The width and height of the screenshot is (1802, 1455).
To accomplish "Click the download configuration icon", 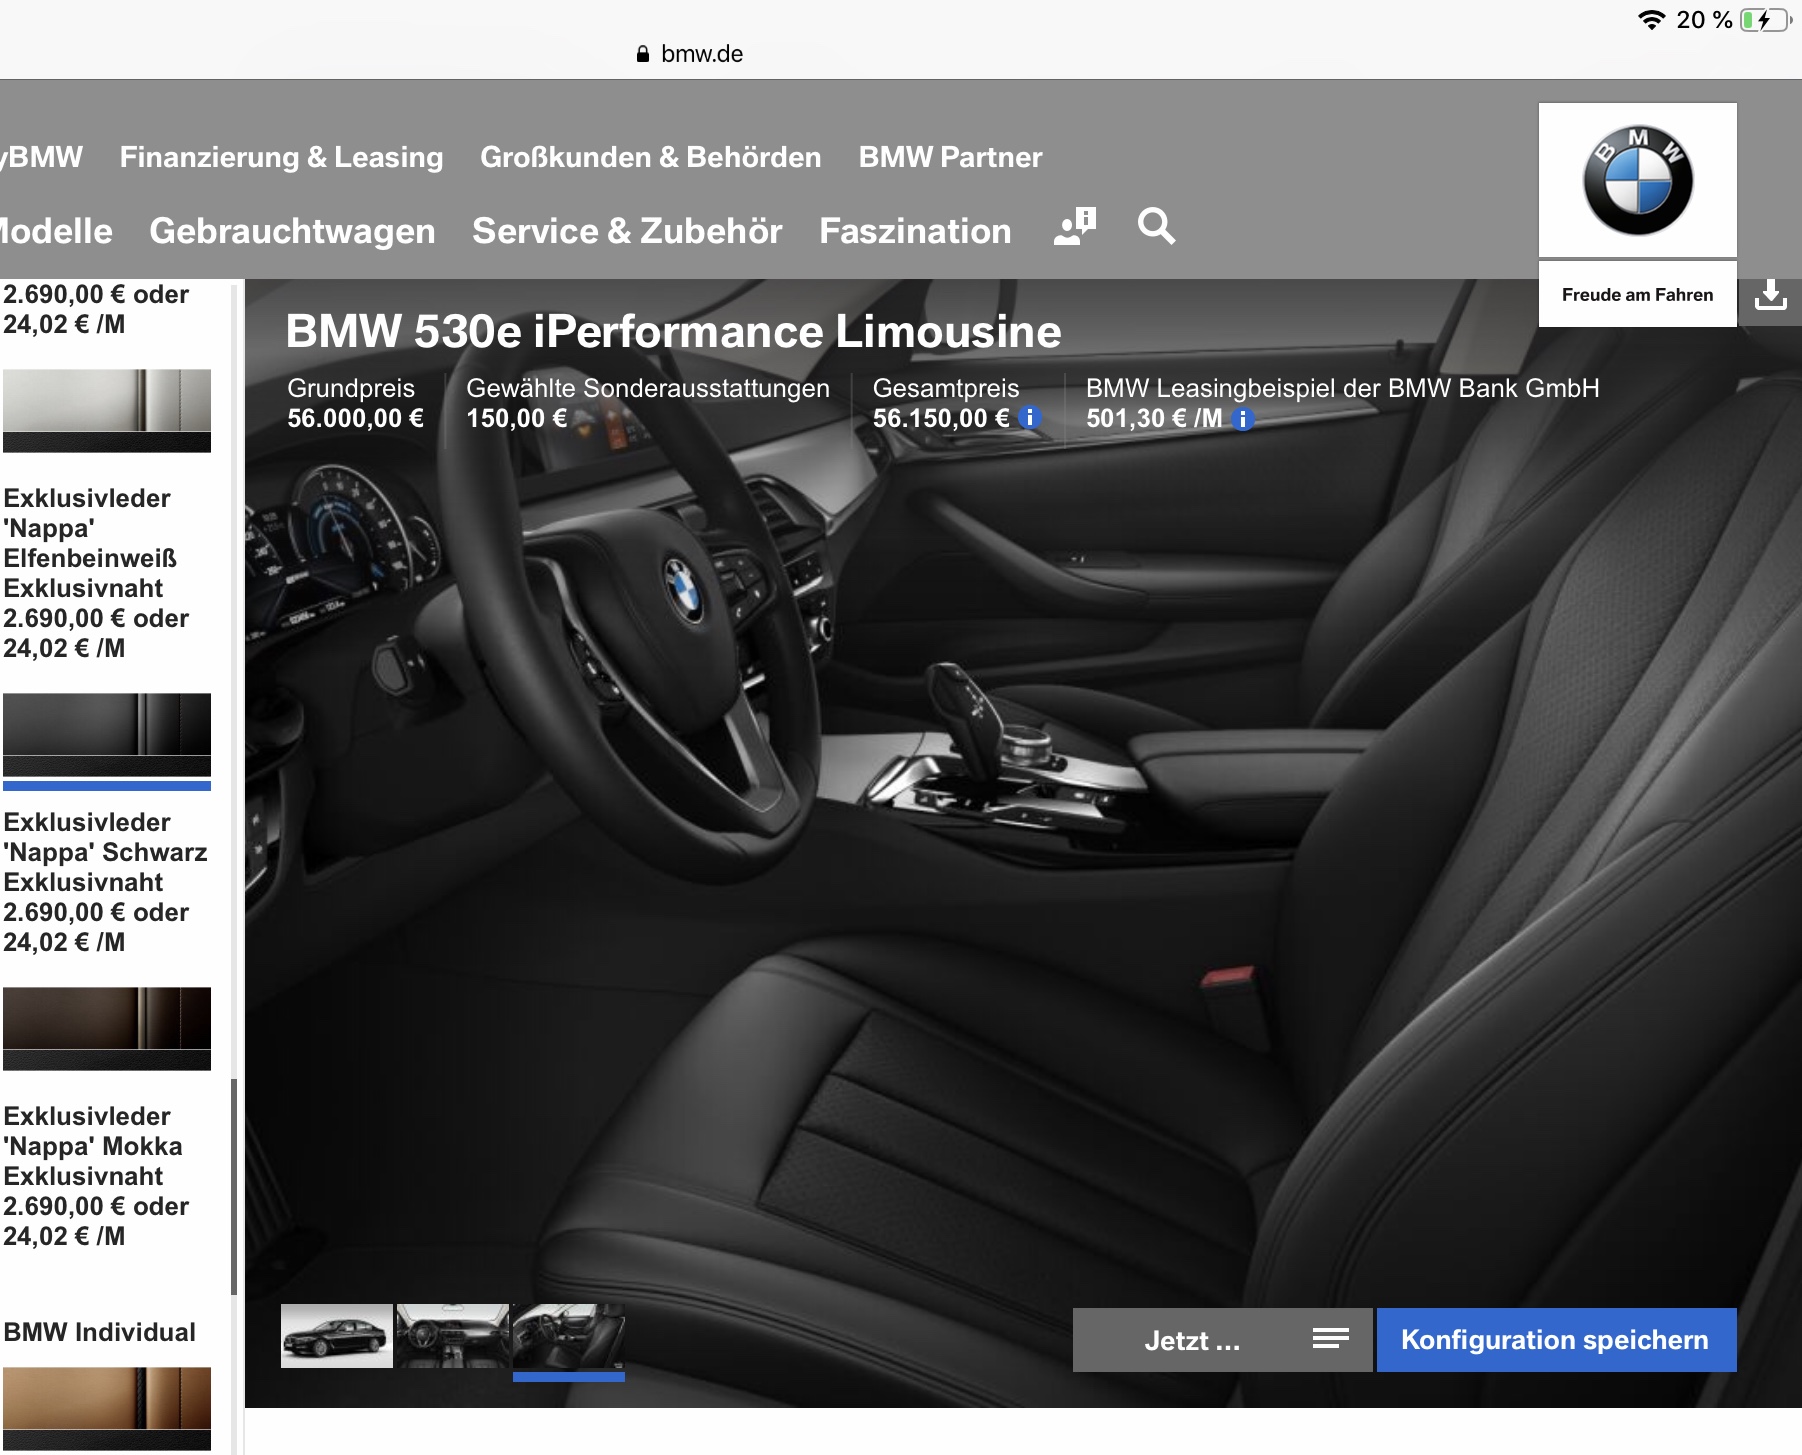I will [x=1770, y=294].
